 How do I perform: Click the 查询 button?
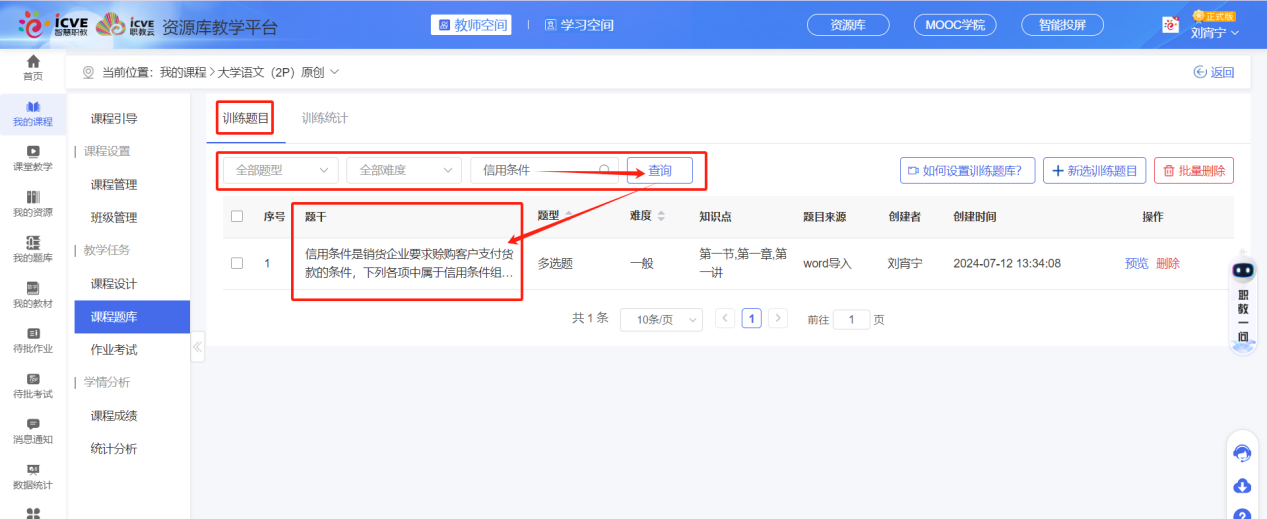[x=660, y=170]
